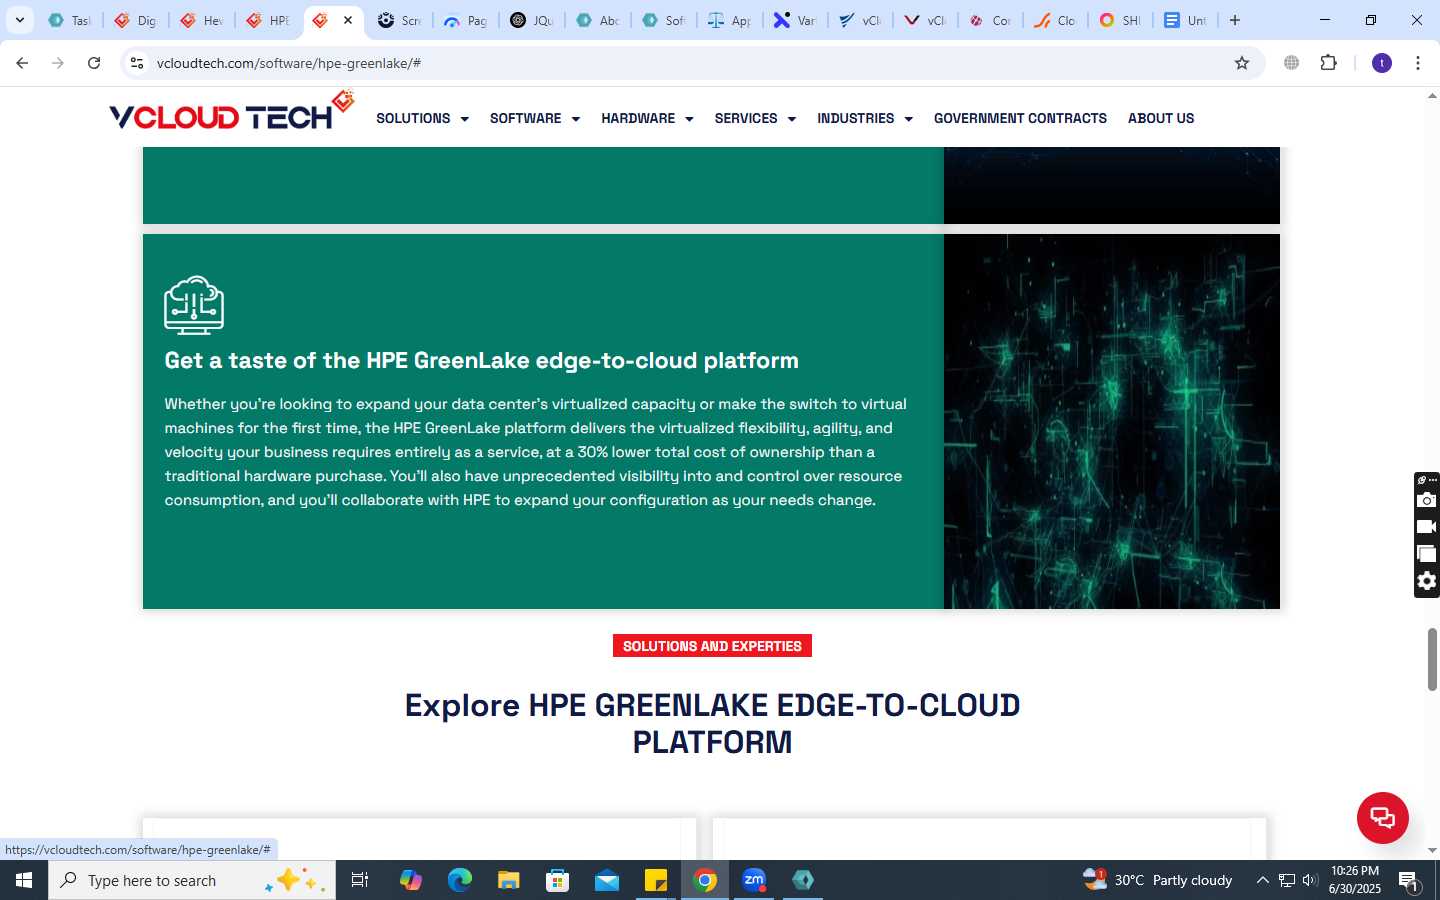Click the camera screenshot icon in side widget
This screenshot has width=1440, height=900.
(1427, 500)
